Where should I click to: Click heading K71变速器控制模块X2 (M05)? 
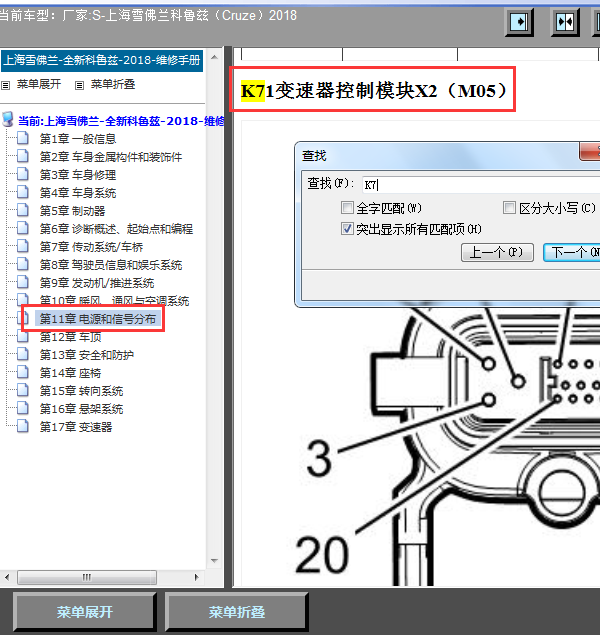pos(373,90)
